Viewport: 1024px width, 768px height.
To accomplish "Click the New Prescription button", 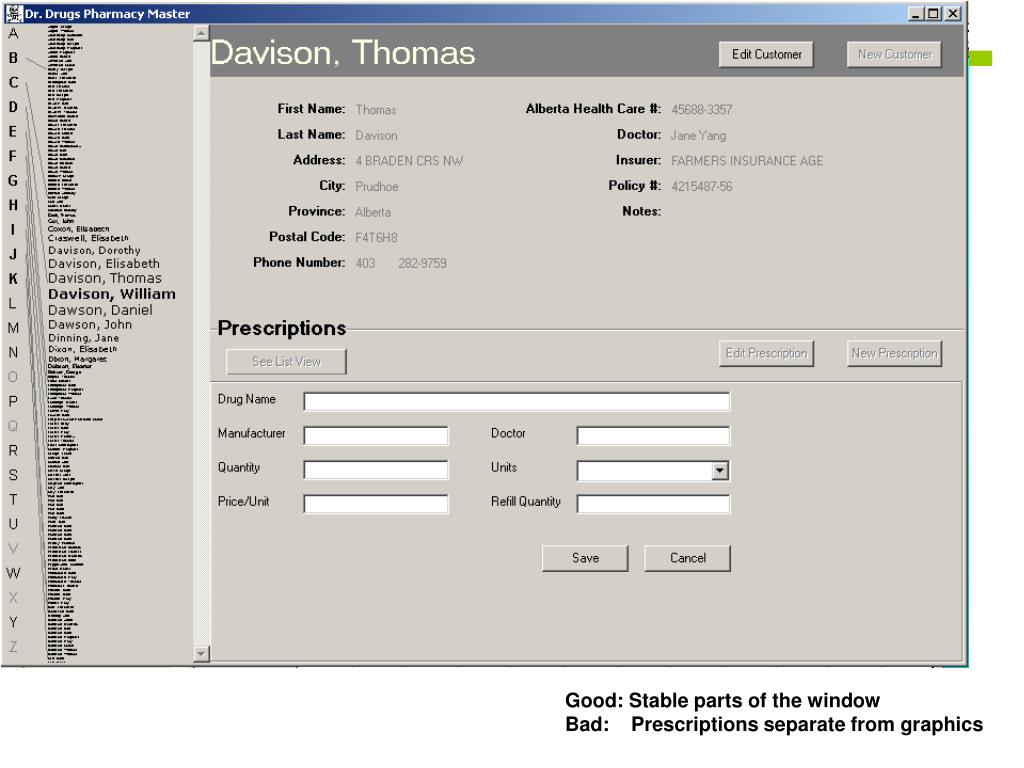I will pyautogui.click(x=894, y=353).
